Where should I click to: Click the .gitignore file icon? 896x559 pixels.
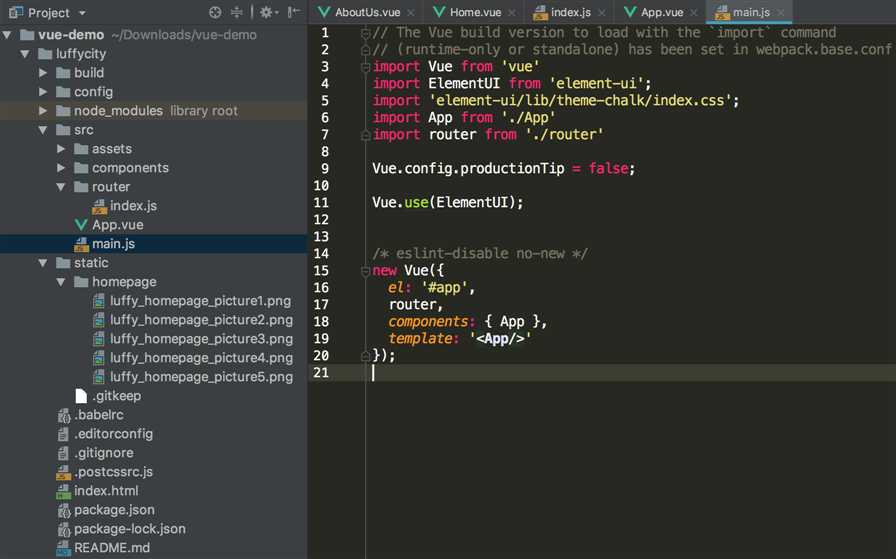[x=63, y=453]
